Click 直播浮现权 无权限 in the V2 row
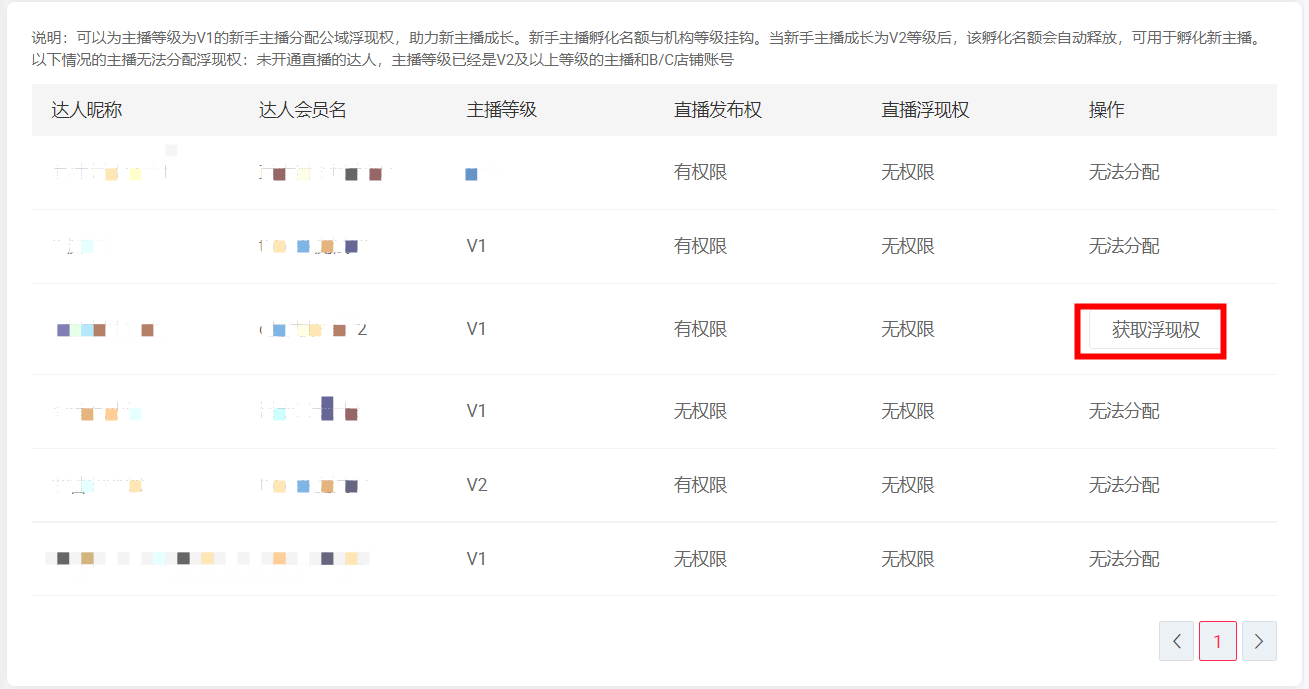The image size is (1309, 689). pyautogui.click(x=907, y=485)
